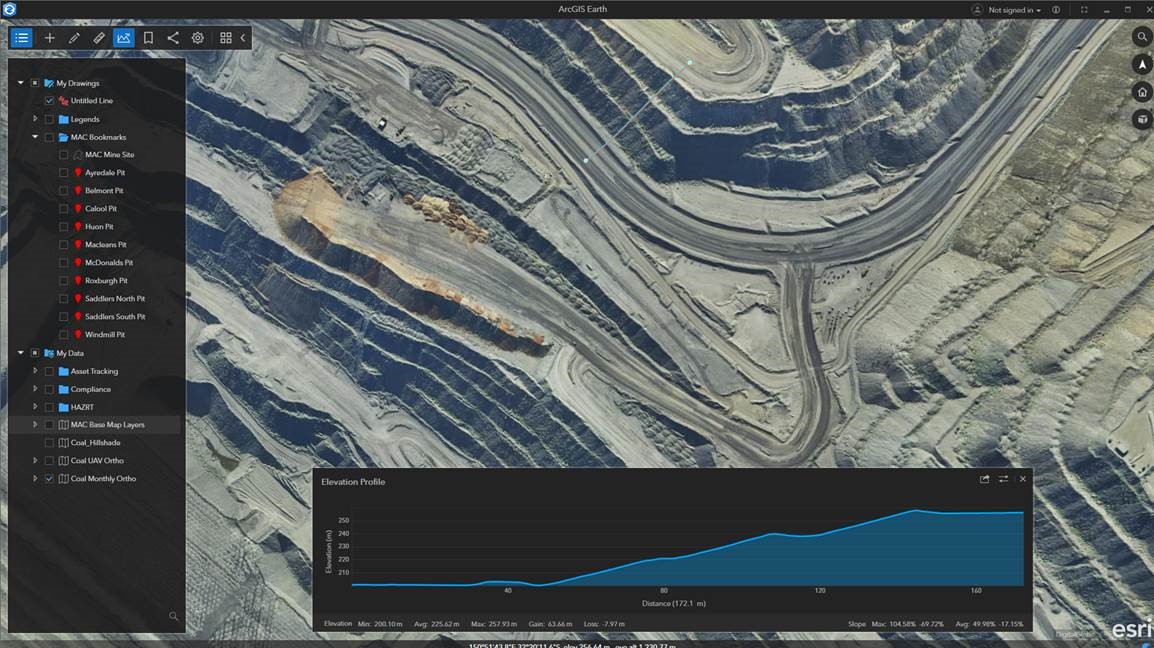
Task: Click the fullscreen icon in title bar
Action: 1084,10
